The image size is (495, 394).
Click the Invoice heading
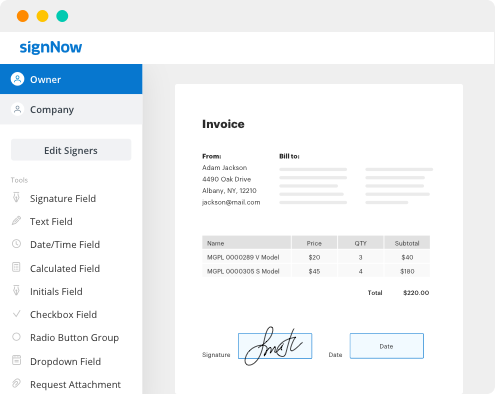223,124
